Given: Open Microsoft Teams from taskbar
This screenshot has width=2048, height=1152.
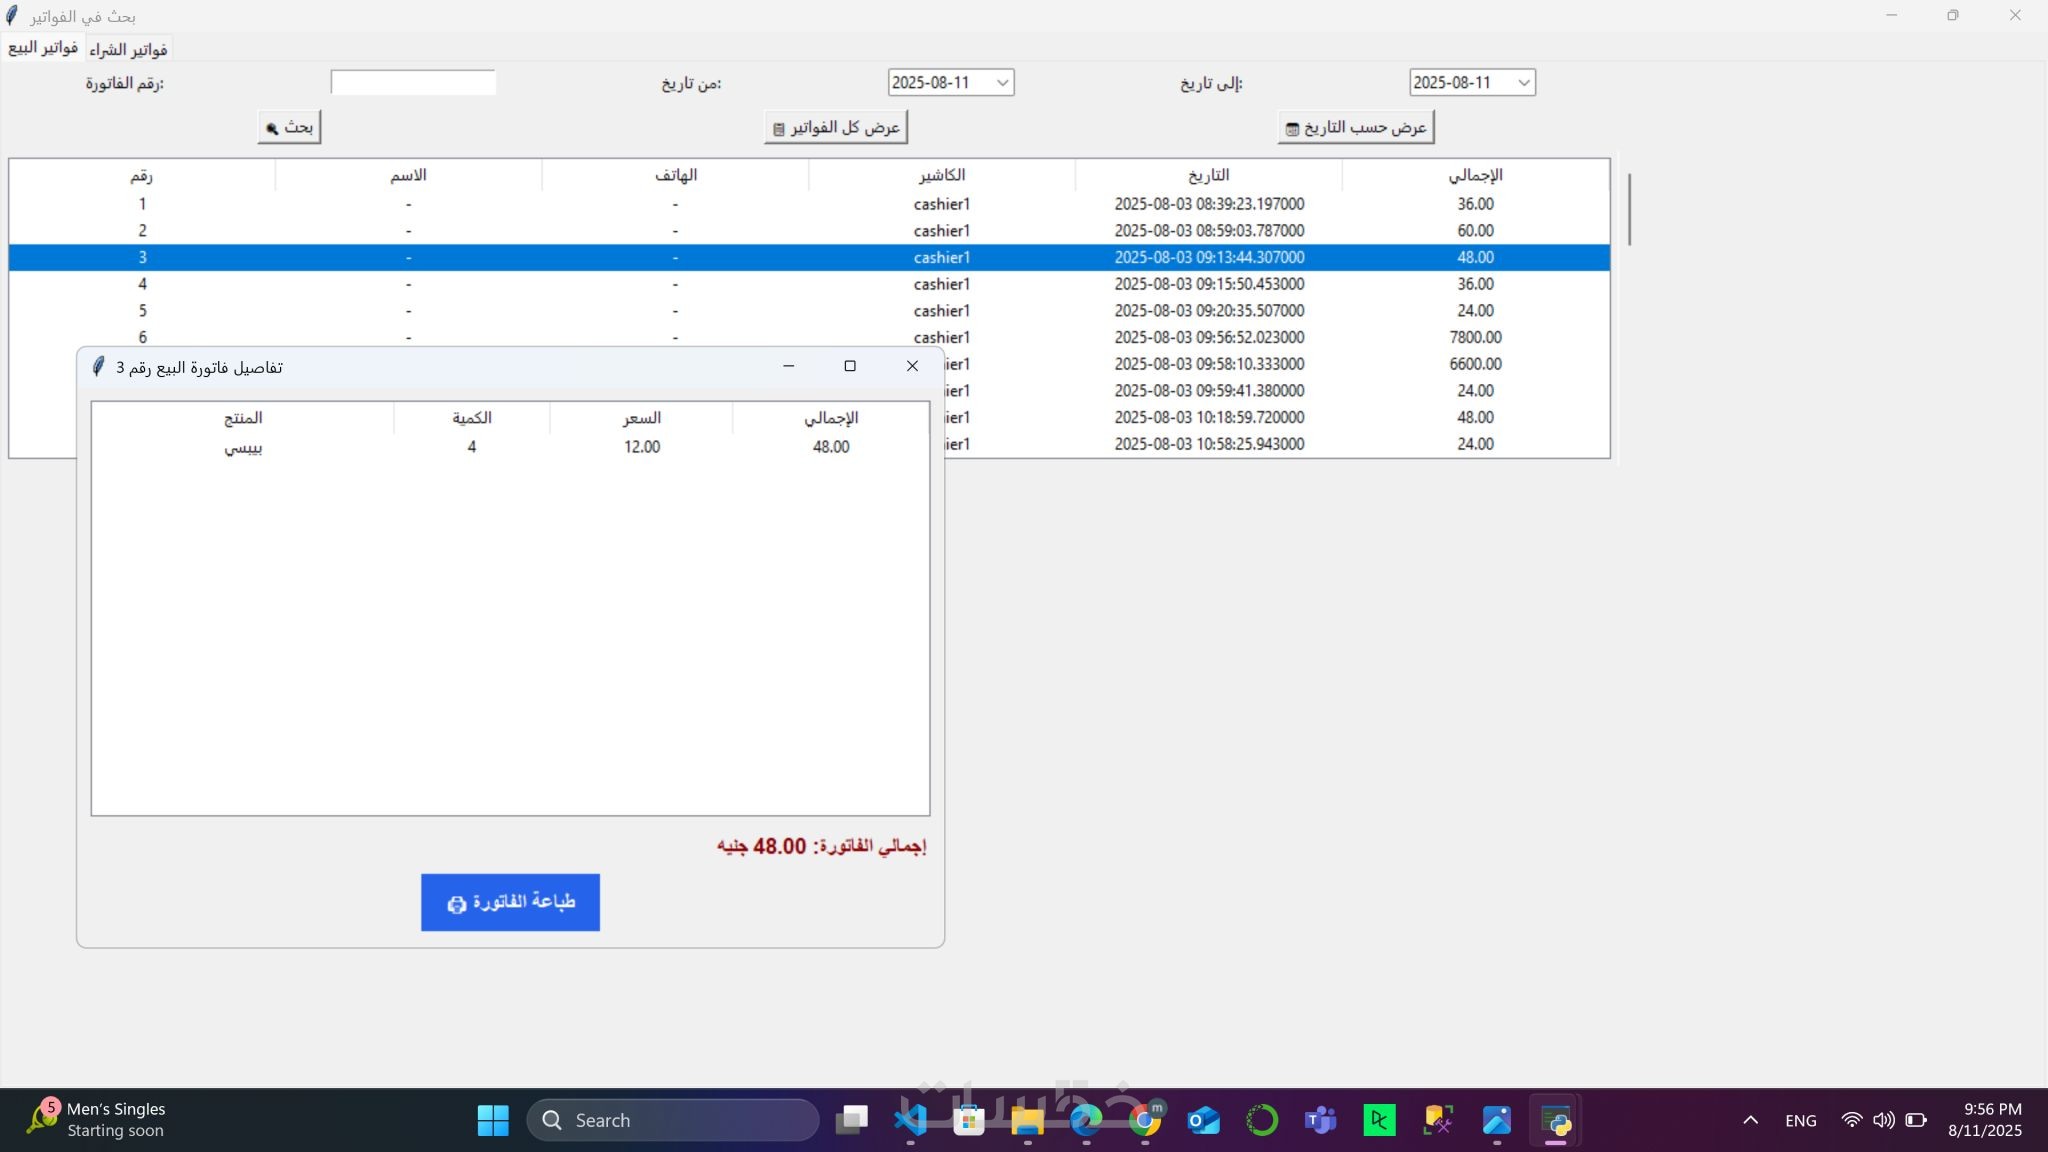Looking at the screenshot, I should coord(1320,1120).
